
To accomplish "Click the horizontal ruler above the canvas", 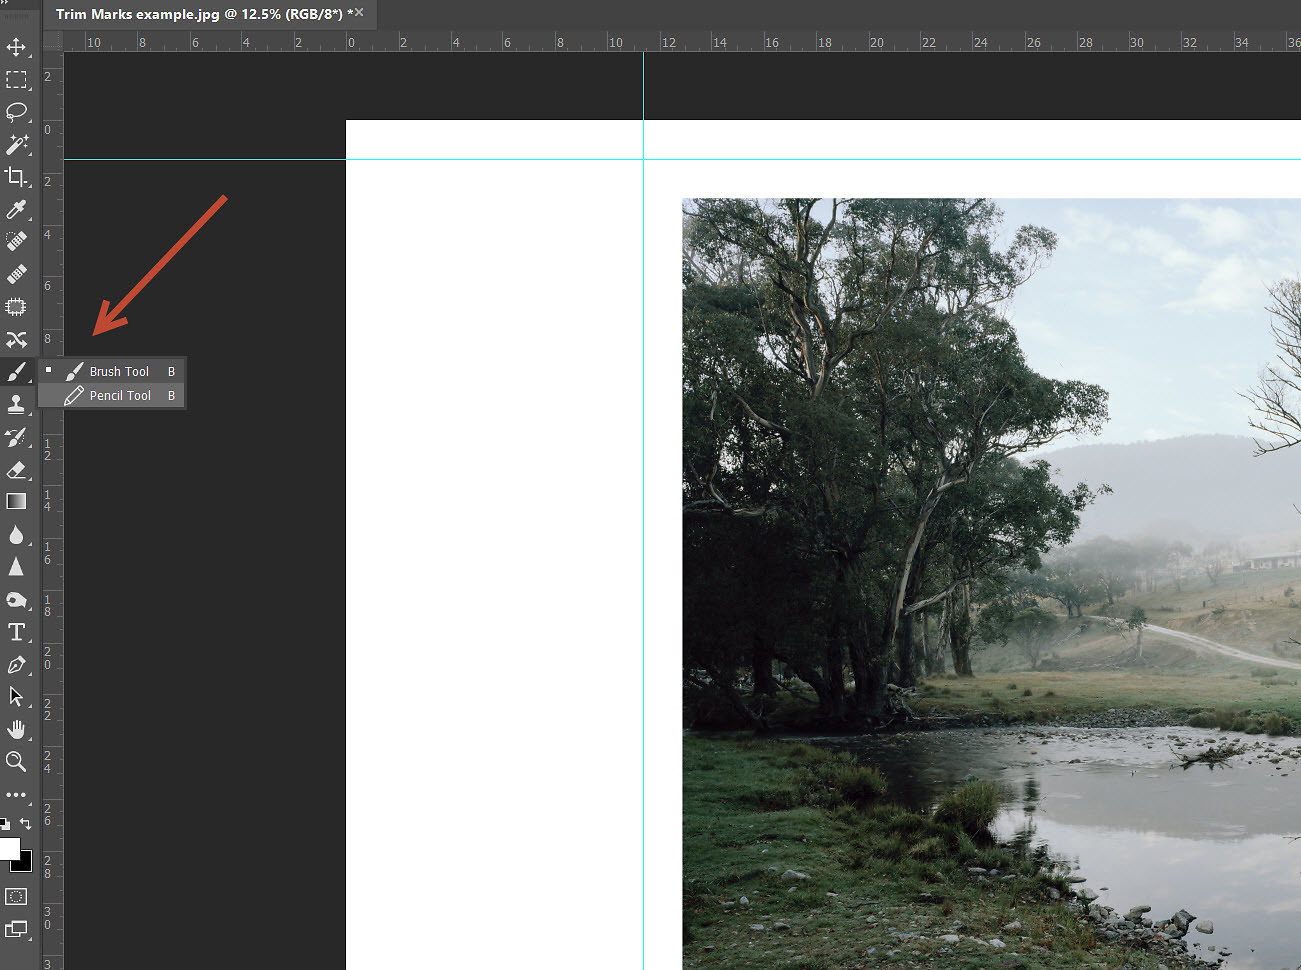I will pos(600,41).
